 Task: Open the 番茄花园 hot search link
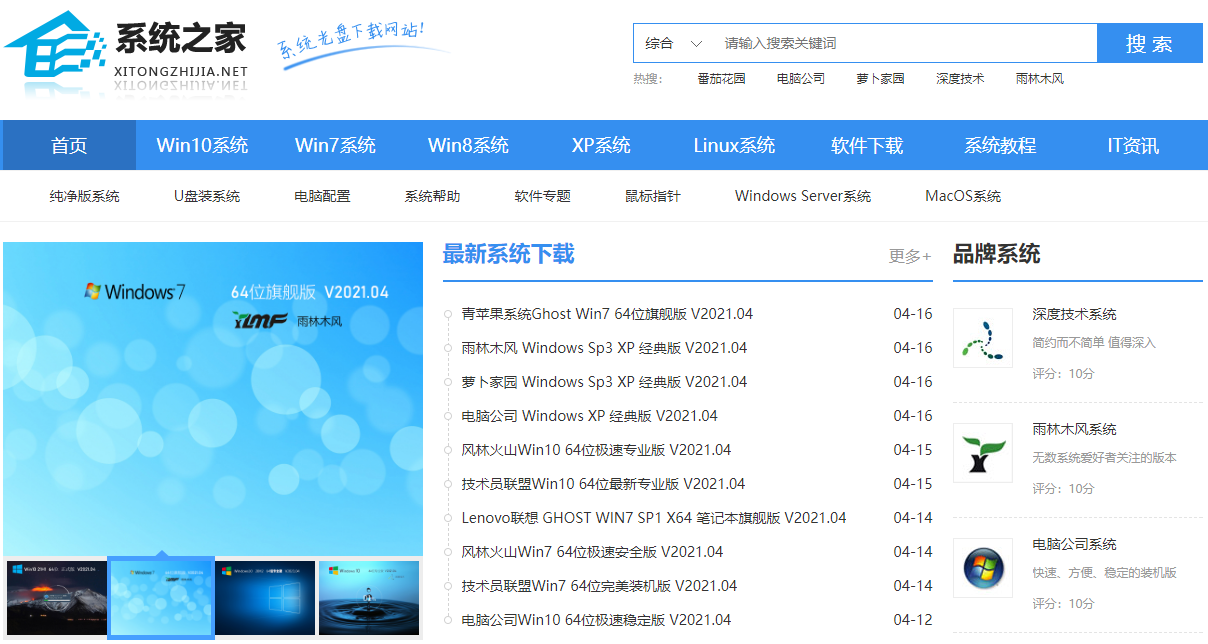[721, 78]
